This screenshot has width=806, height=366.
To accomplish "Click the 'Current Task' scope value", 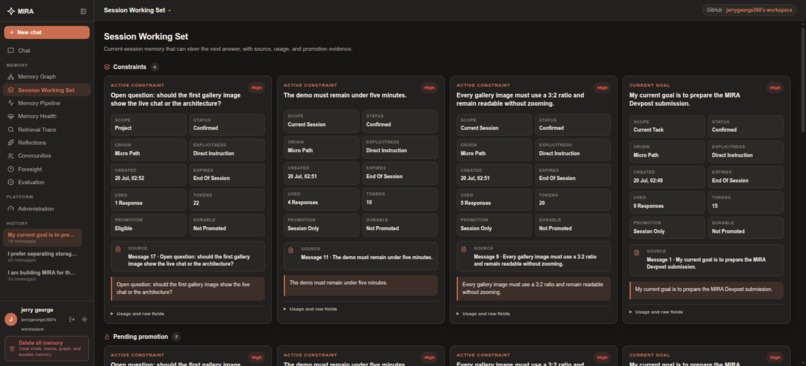I will click(648, 130).
